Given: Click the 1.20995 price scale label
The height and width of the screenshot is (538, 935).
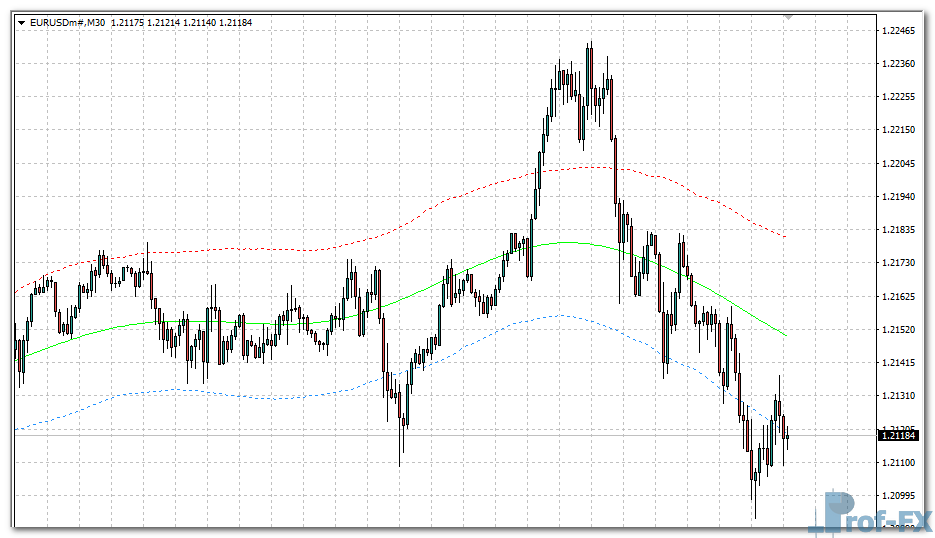Looking at the screenshot, I should pyautogui.click(x=899, y=495).
